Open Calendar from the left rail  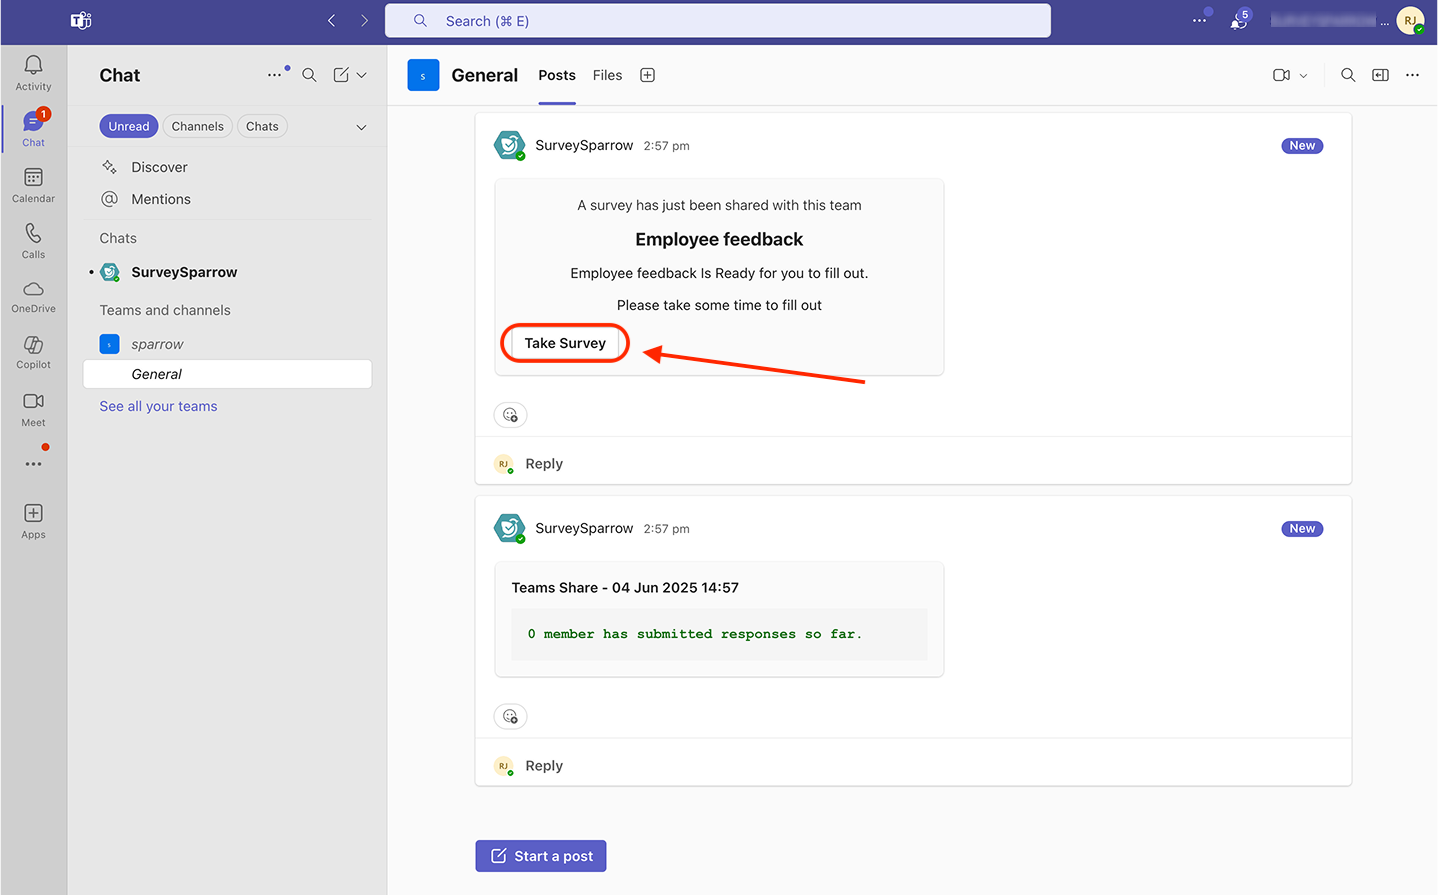[33, 185]
